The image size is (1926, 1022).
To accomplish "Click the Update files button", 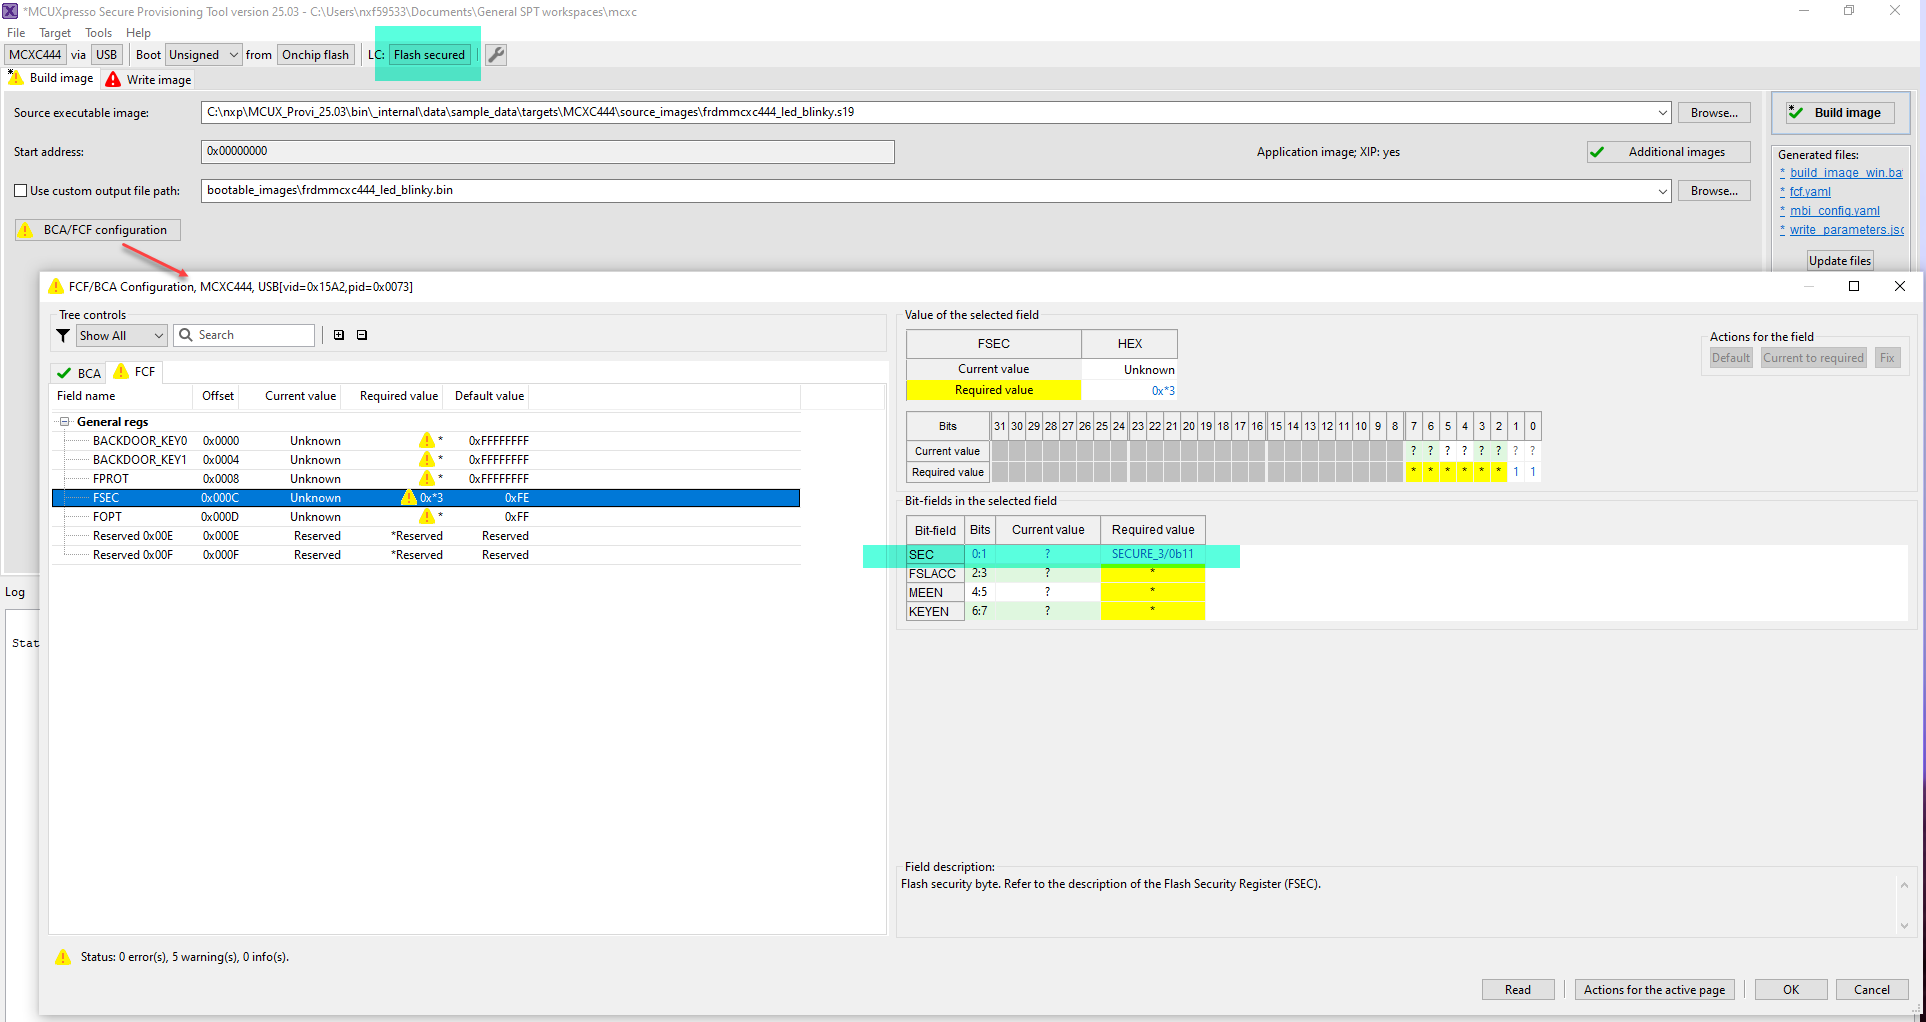I will pos(1839,260).
